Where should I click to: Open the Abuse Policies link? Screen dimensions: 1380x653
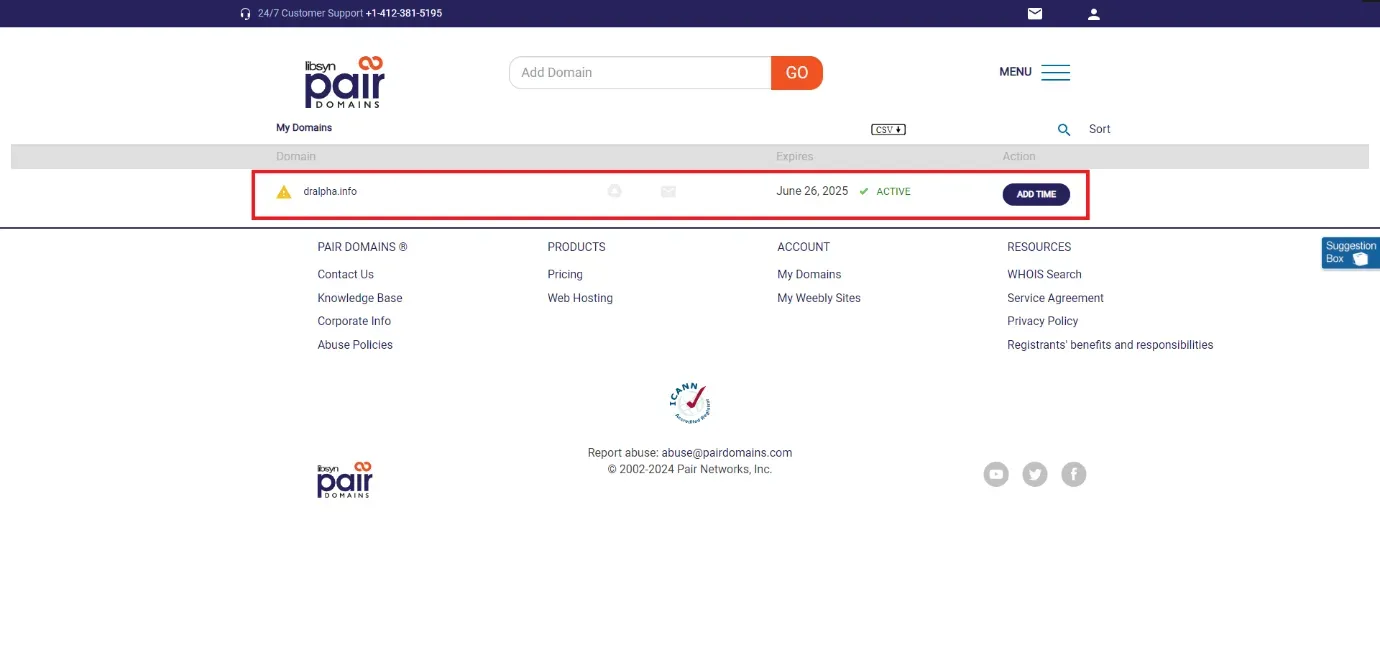coord(355,345)
